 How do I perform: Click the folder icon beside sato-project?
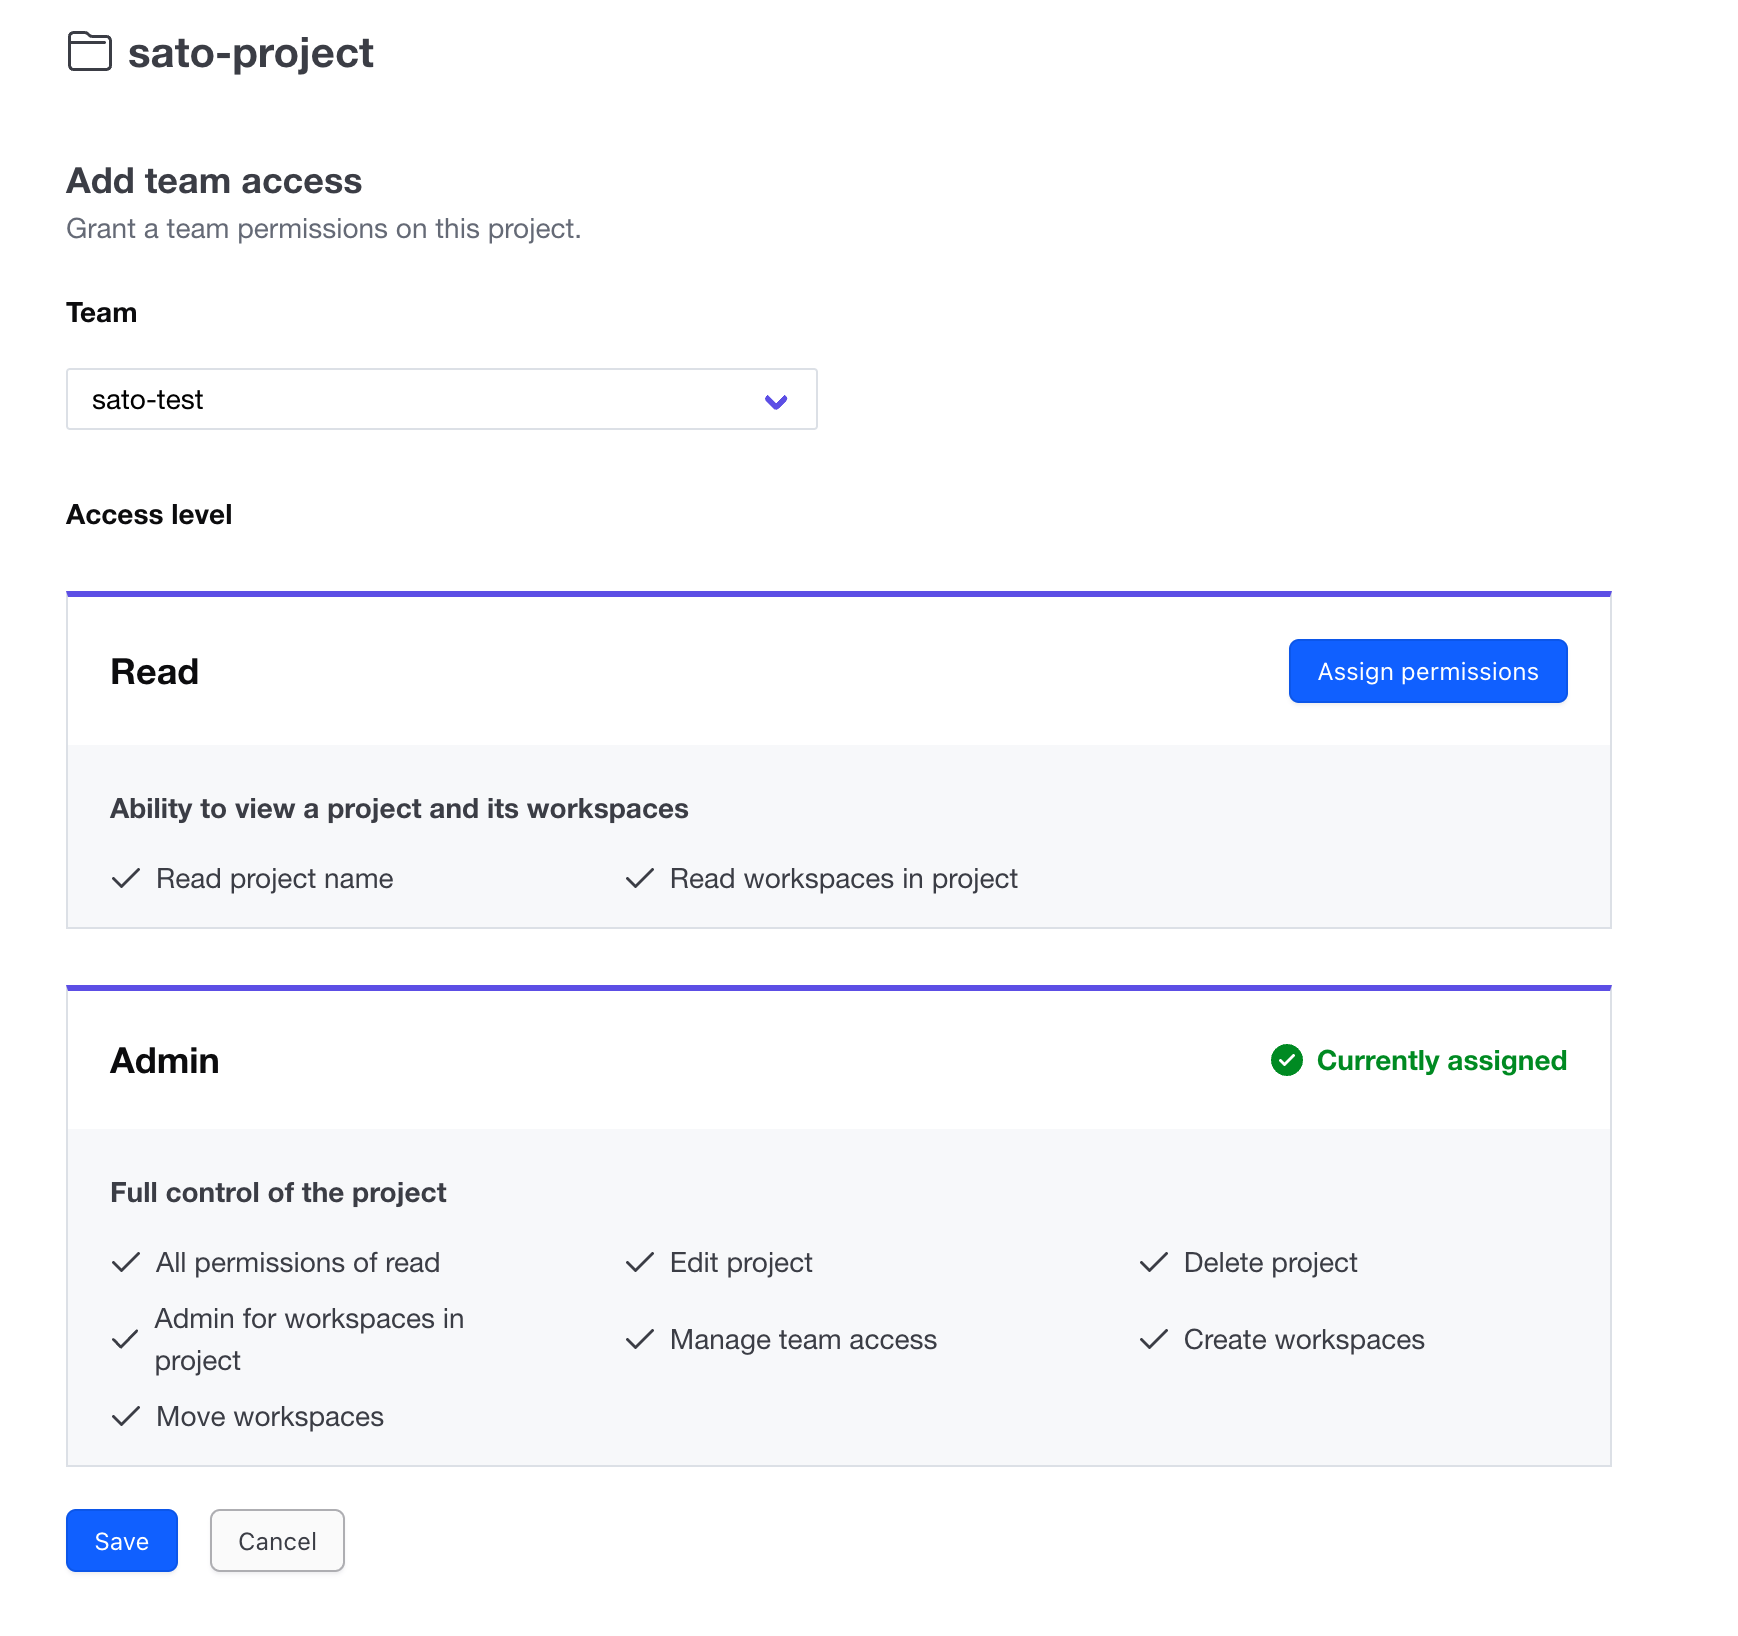(x=89, y=53)
